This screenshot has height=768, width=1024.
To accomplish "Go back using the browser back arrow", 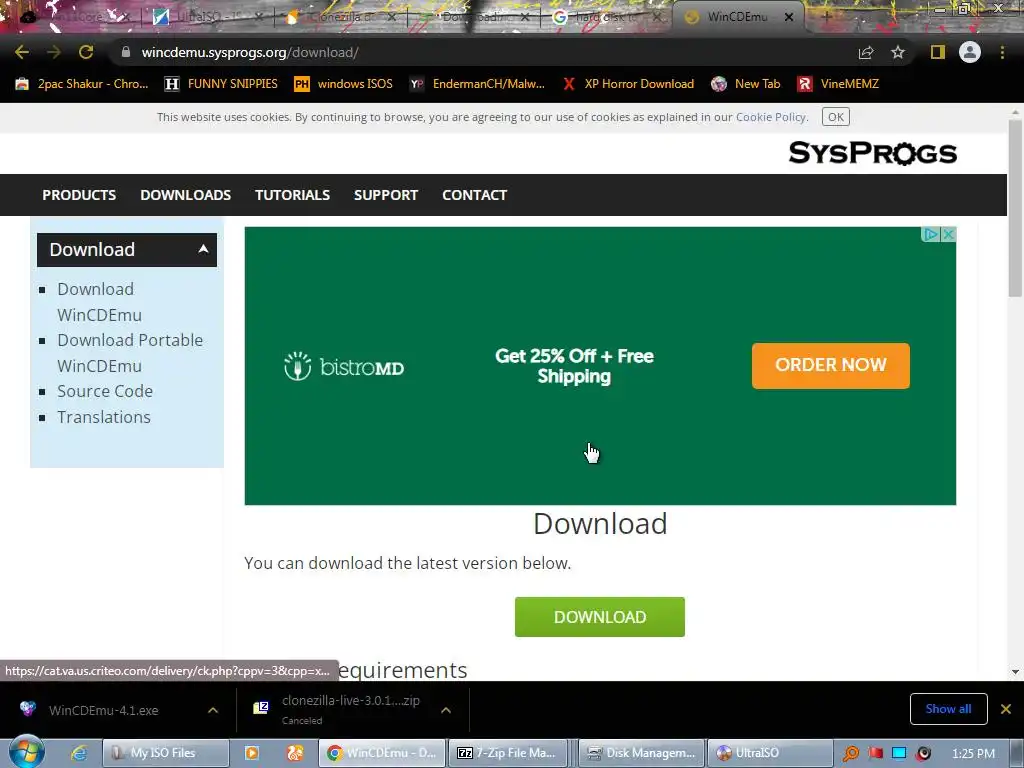I will (x=22, y=52).
